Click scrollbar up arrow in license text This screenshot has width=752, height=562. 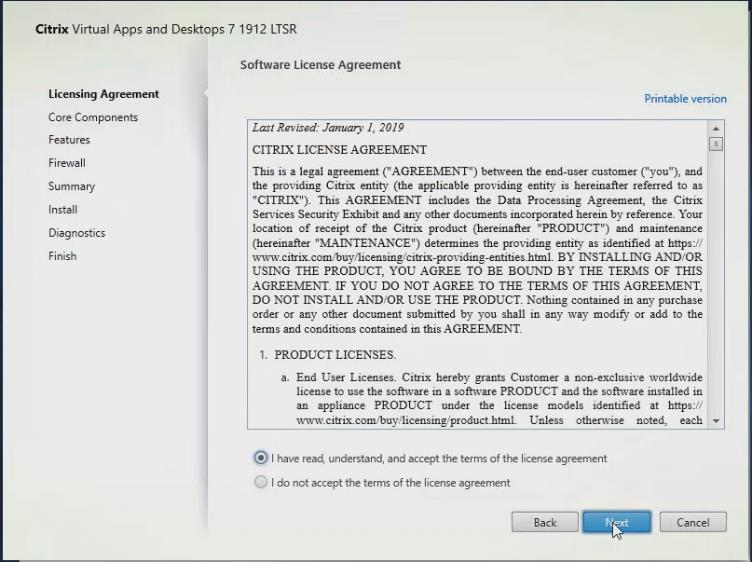pos(716,129)
